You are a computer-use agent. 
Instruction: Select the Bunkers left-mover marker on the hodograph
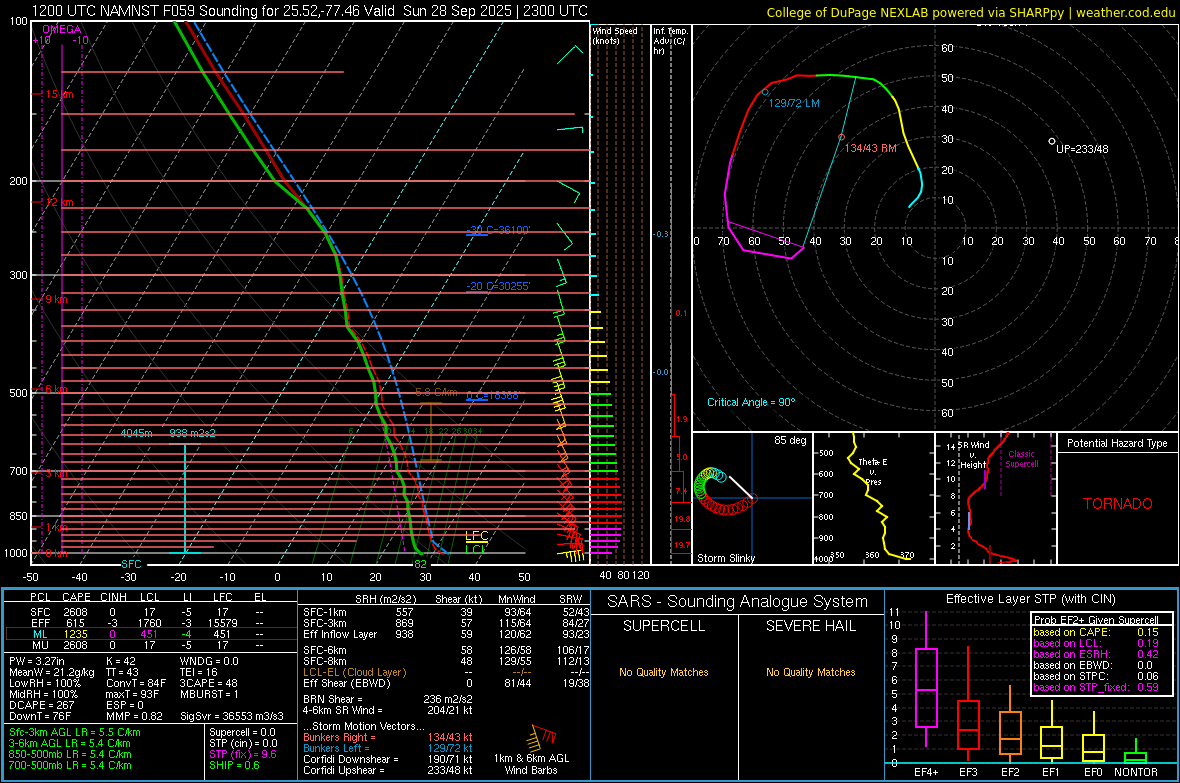tap(765, 93)
